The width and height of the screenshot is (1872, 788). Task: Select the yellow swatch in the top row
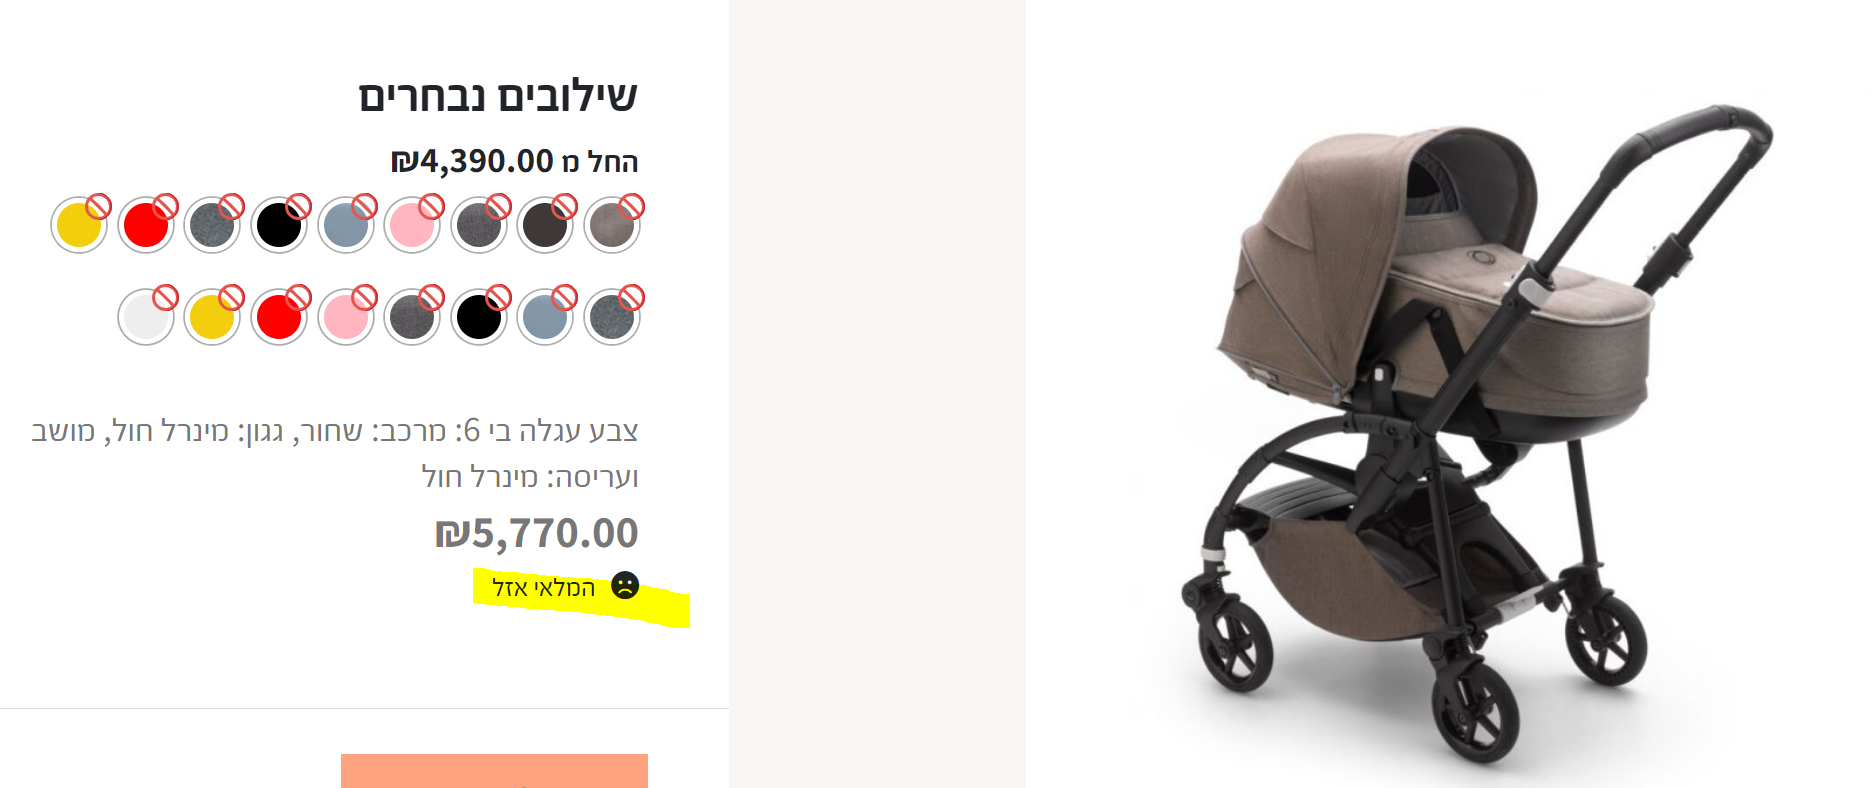[x=79, y=225]
